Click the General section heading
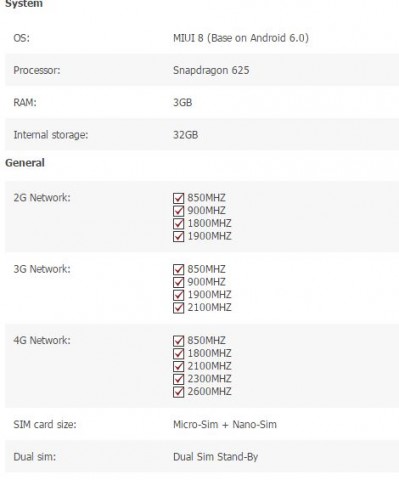Image resolution: width=399 pixels, height=480 pixels. point(25,163)
